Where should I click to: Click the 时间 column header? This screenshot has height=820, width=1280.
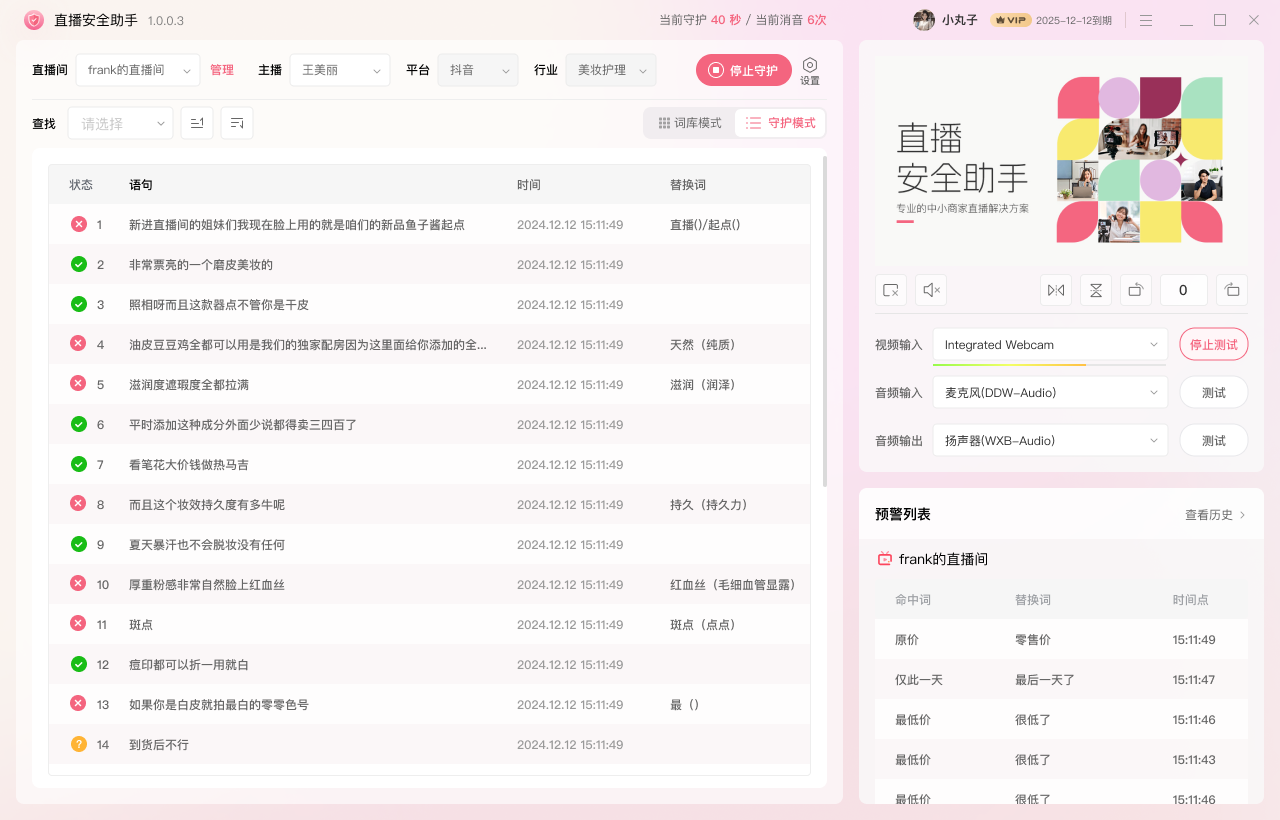(x=529, y=185)
